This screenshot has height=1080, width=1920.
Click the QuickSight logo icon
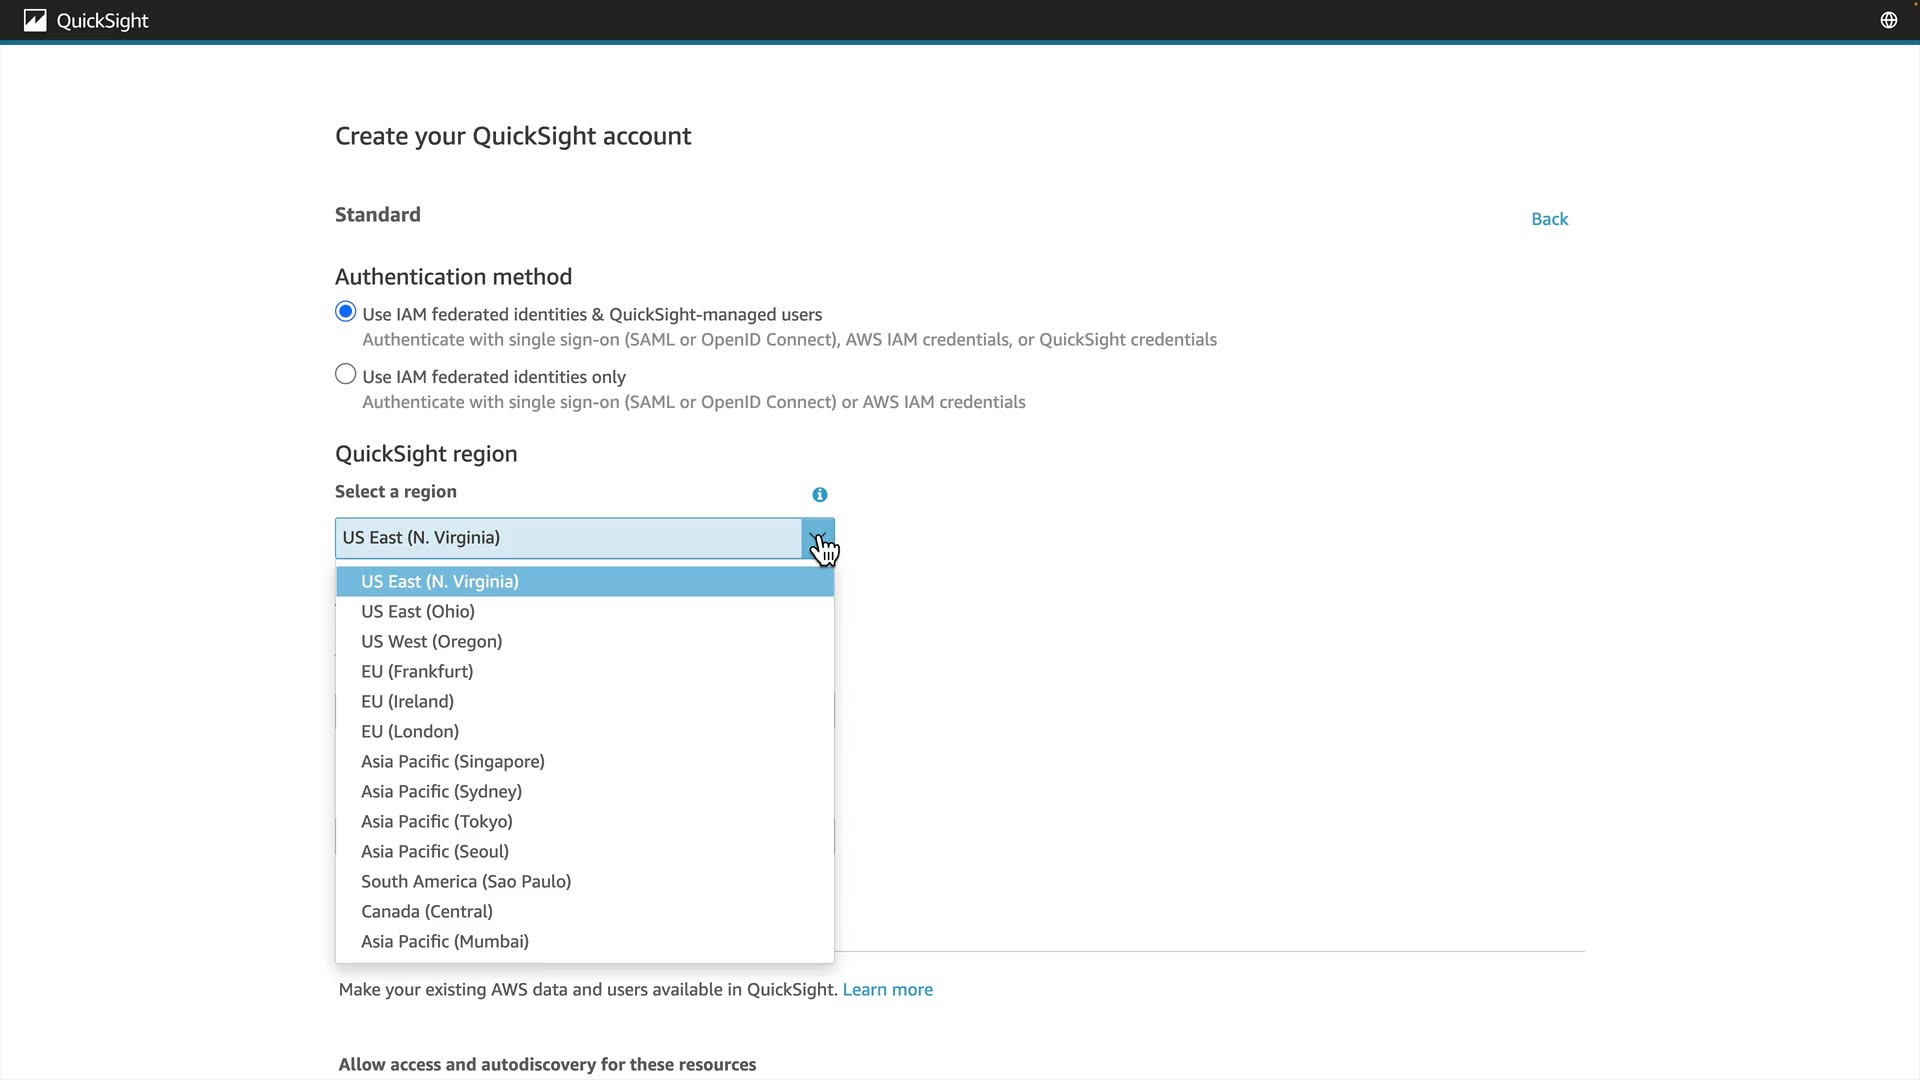coord(35,20)
